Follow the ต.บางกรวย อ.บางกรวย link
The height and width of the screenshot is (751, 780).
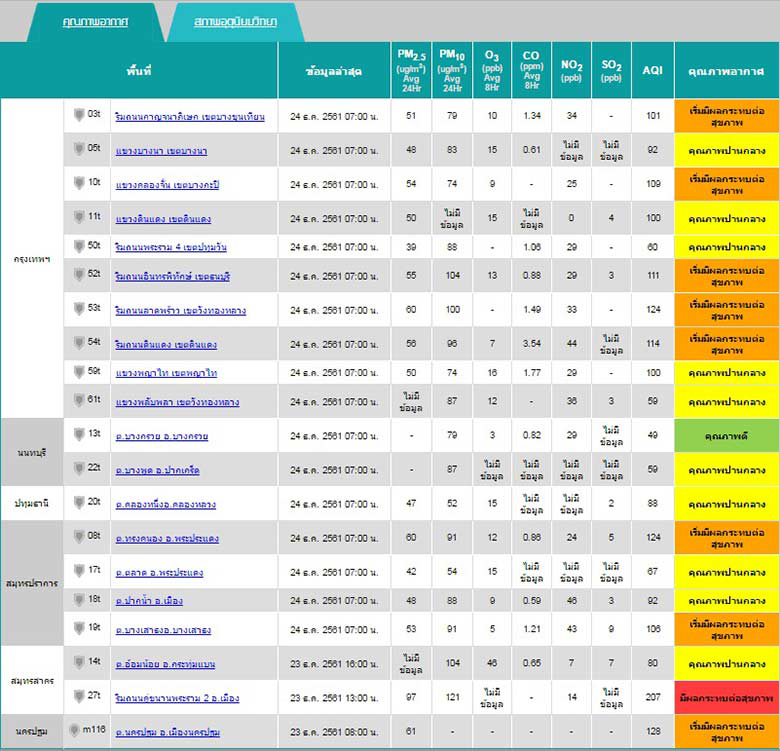click(x=161, y=437)
